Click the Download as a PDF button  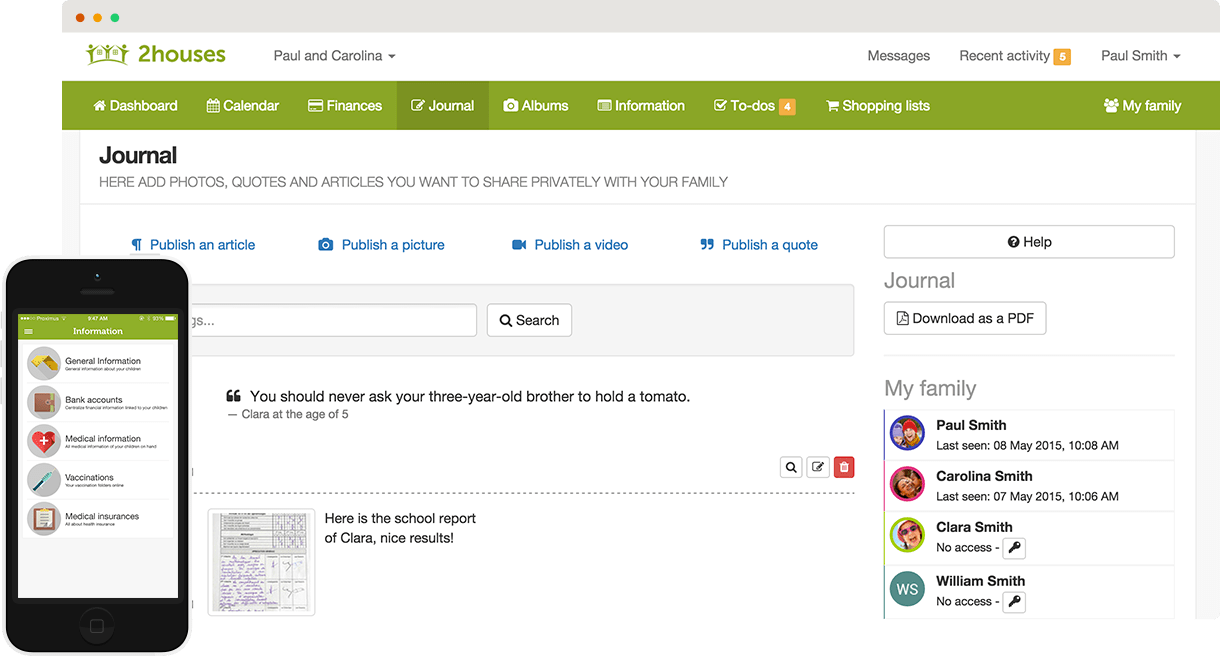click(x=964, y=319)
